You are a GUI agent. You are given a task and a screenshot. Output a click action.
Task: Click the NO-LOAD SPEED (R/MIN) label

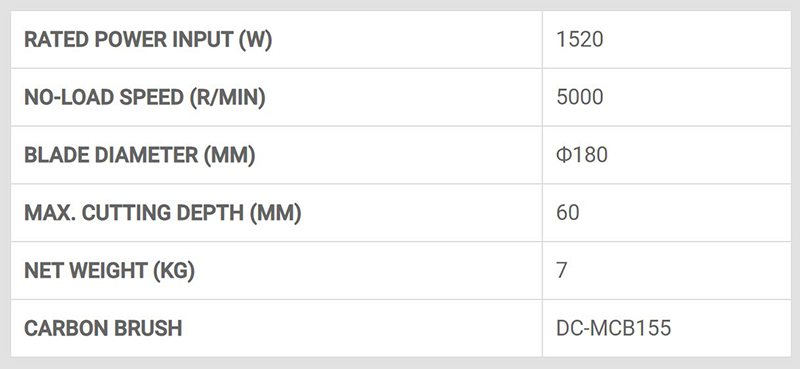click(x=145, y=97)
